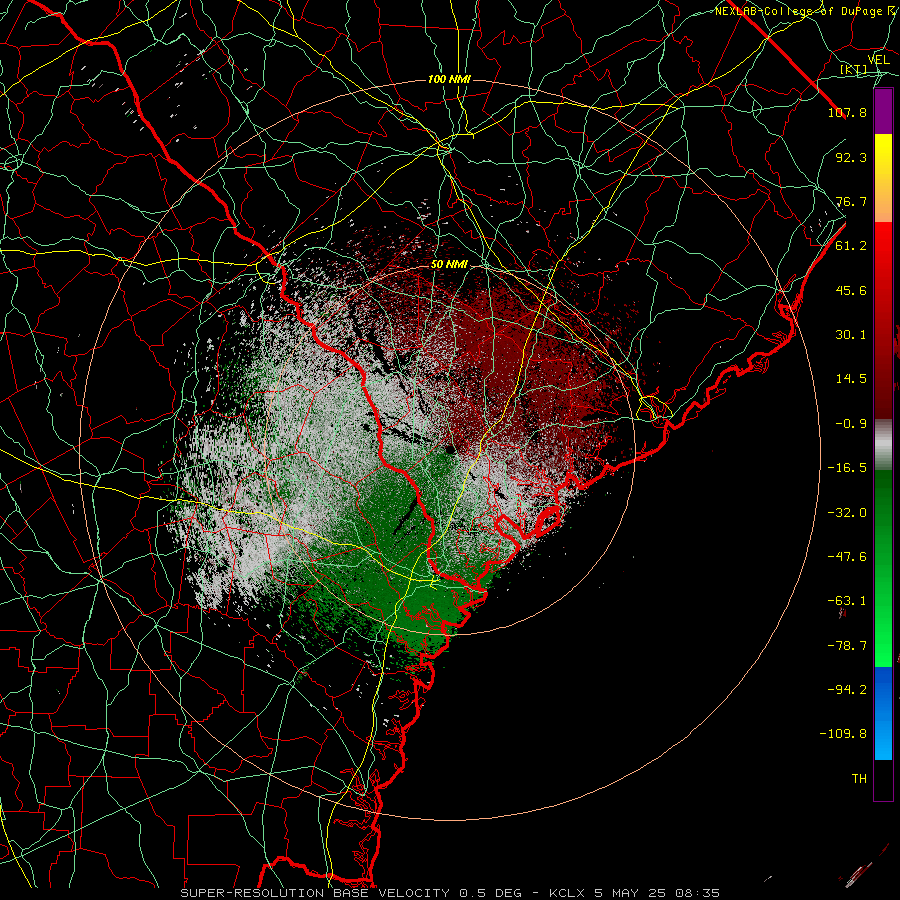Select the -63.1 legend value

point(847,601)
